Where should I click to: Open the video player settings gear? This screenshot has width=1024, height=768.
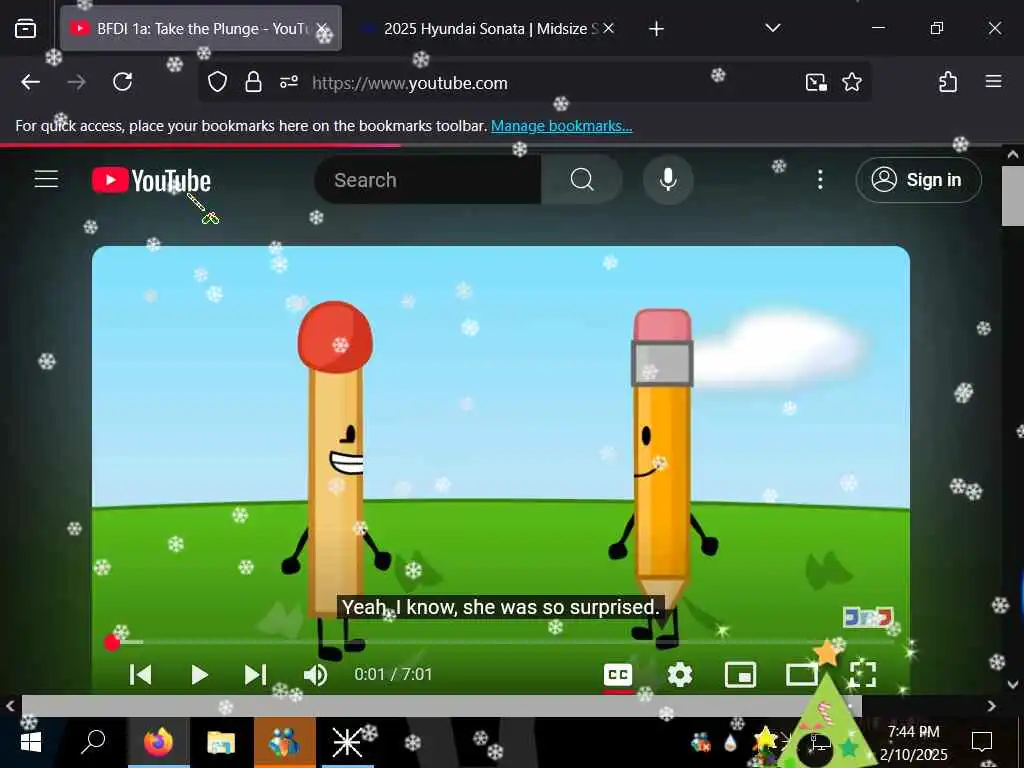[679, 675]
